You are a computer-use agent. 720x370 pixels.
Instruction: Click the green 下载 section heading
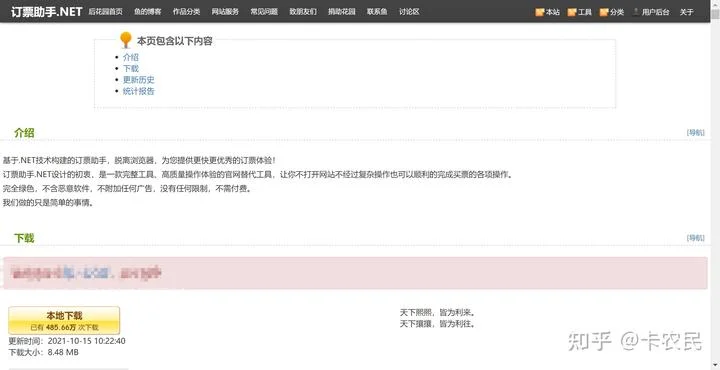pyautogui.click(x=24, y=238)
